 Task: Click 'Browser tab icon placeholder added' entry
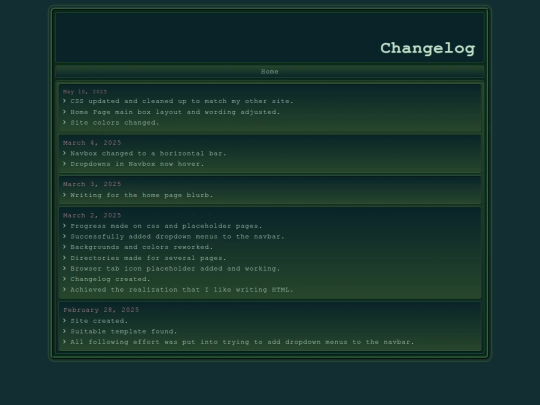pos(175,268)
